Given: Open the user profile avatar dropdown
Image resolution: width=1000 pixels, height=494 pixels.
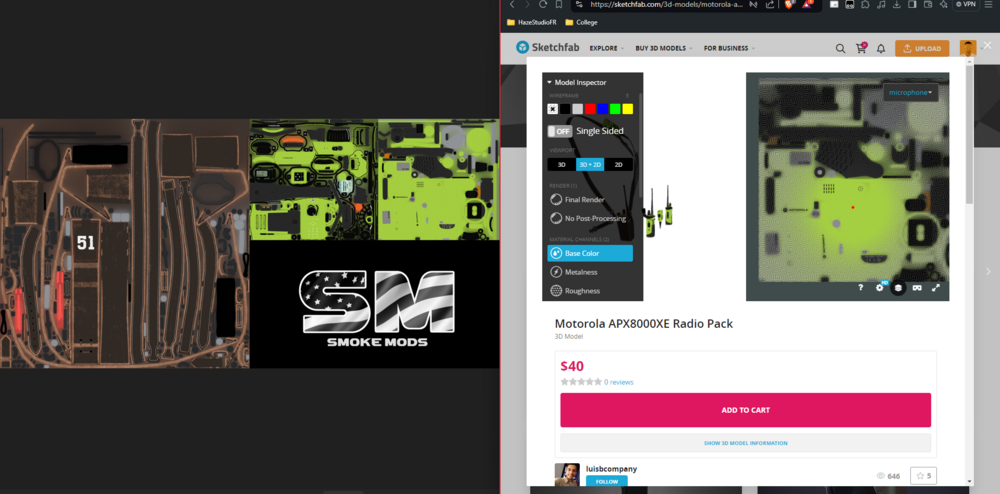Looking at the screenshot, I should (968, 48).
